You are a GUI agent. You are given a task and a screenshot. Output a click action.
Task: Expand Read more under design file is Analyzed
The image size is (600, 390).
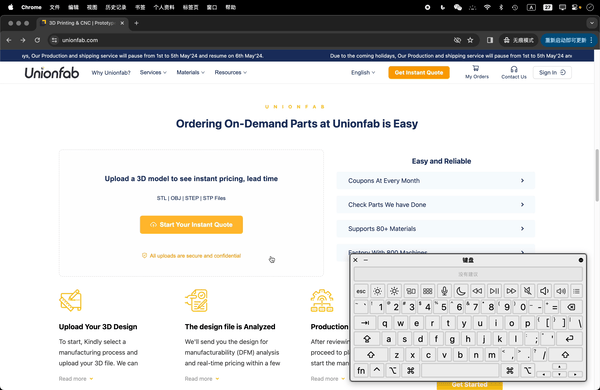(202, 379)
